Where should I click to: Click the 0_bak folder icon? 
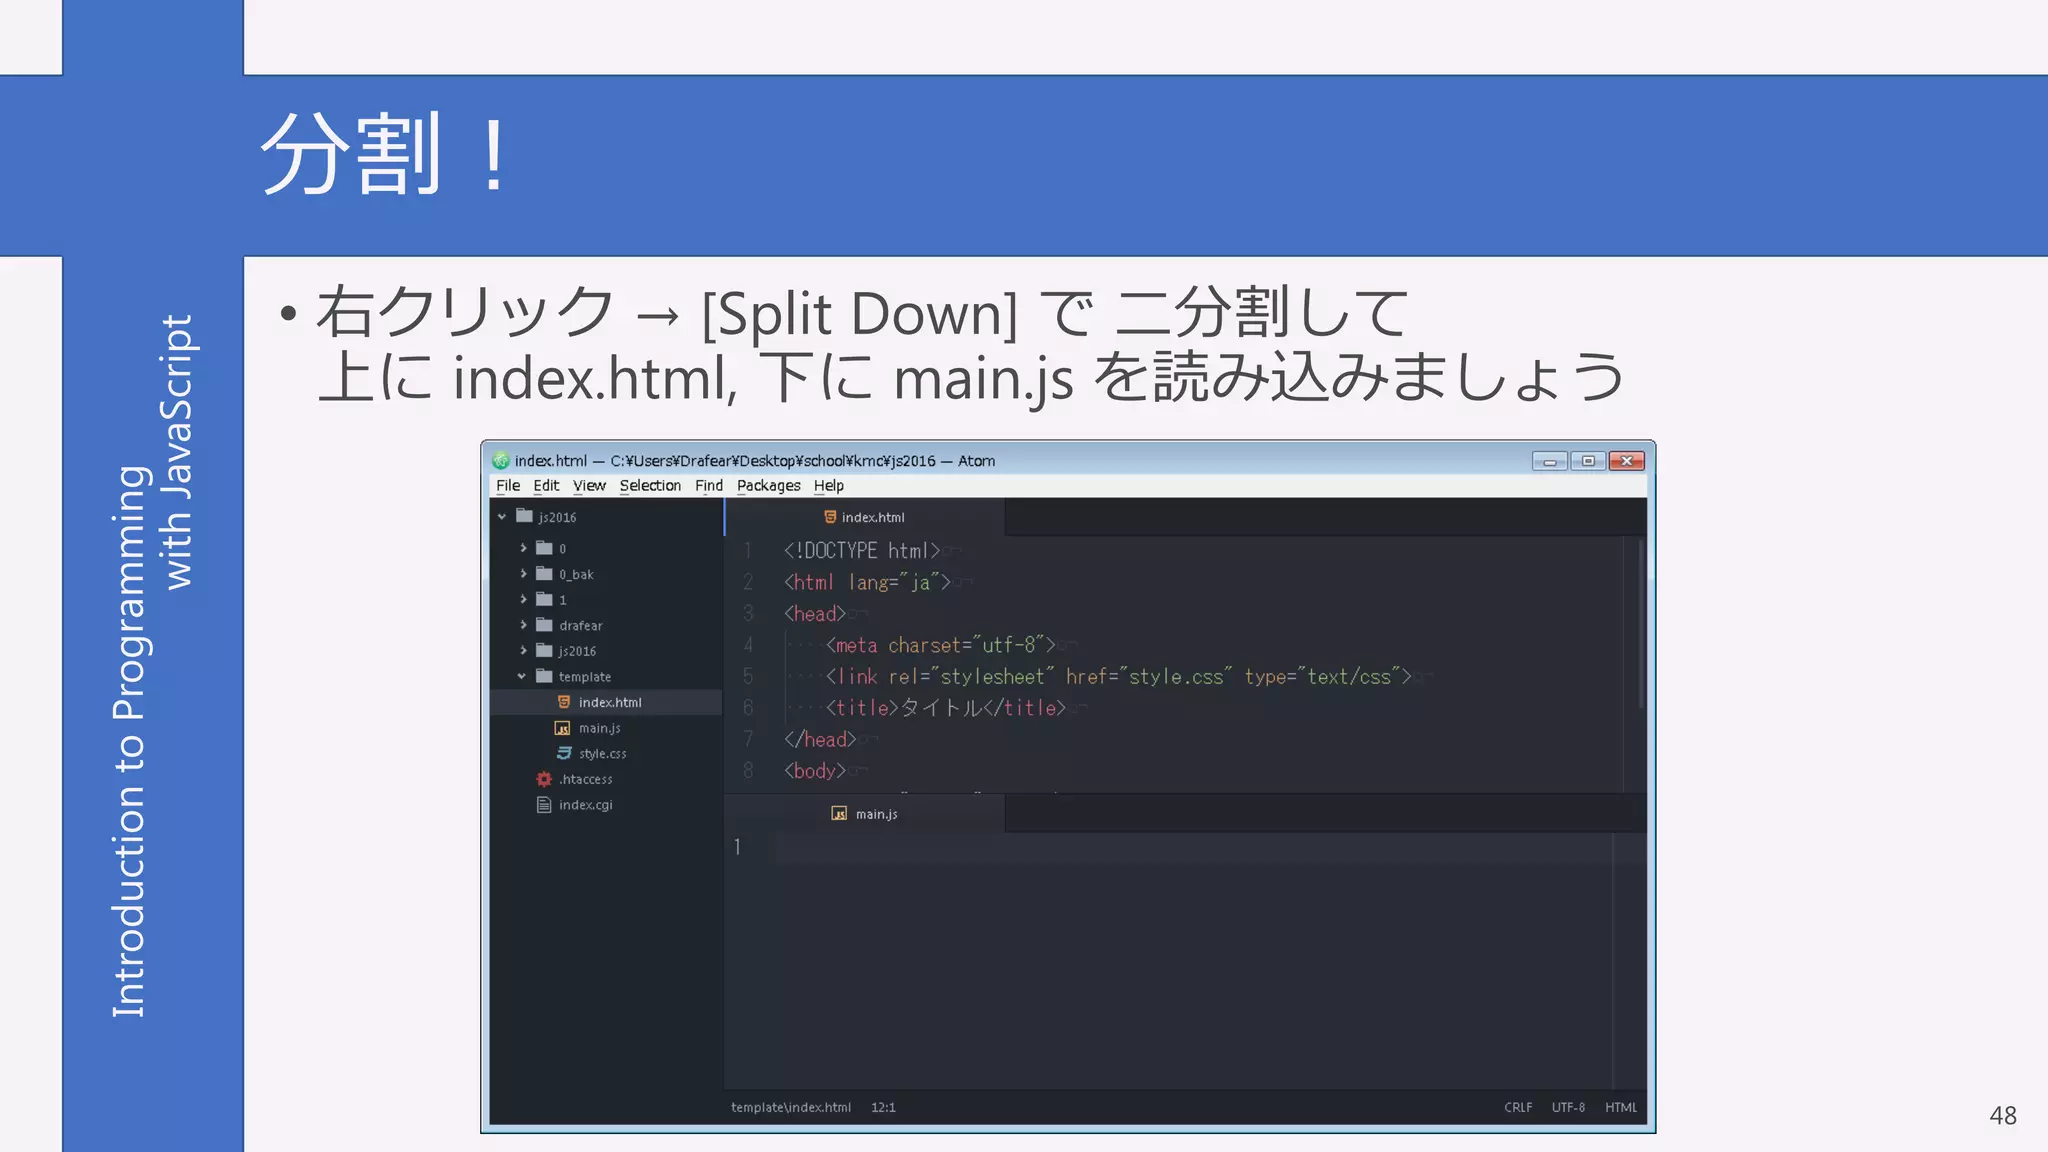(x=544, y=574)
